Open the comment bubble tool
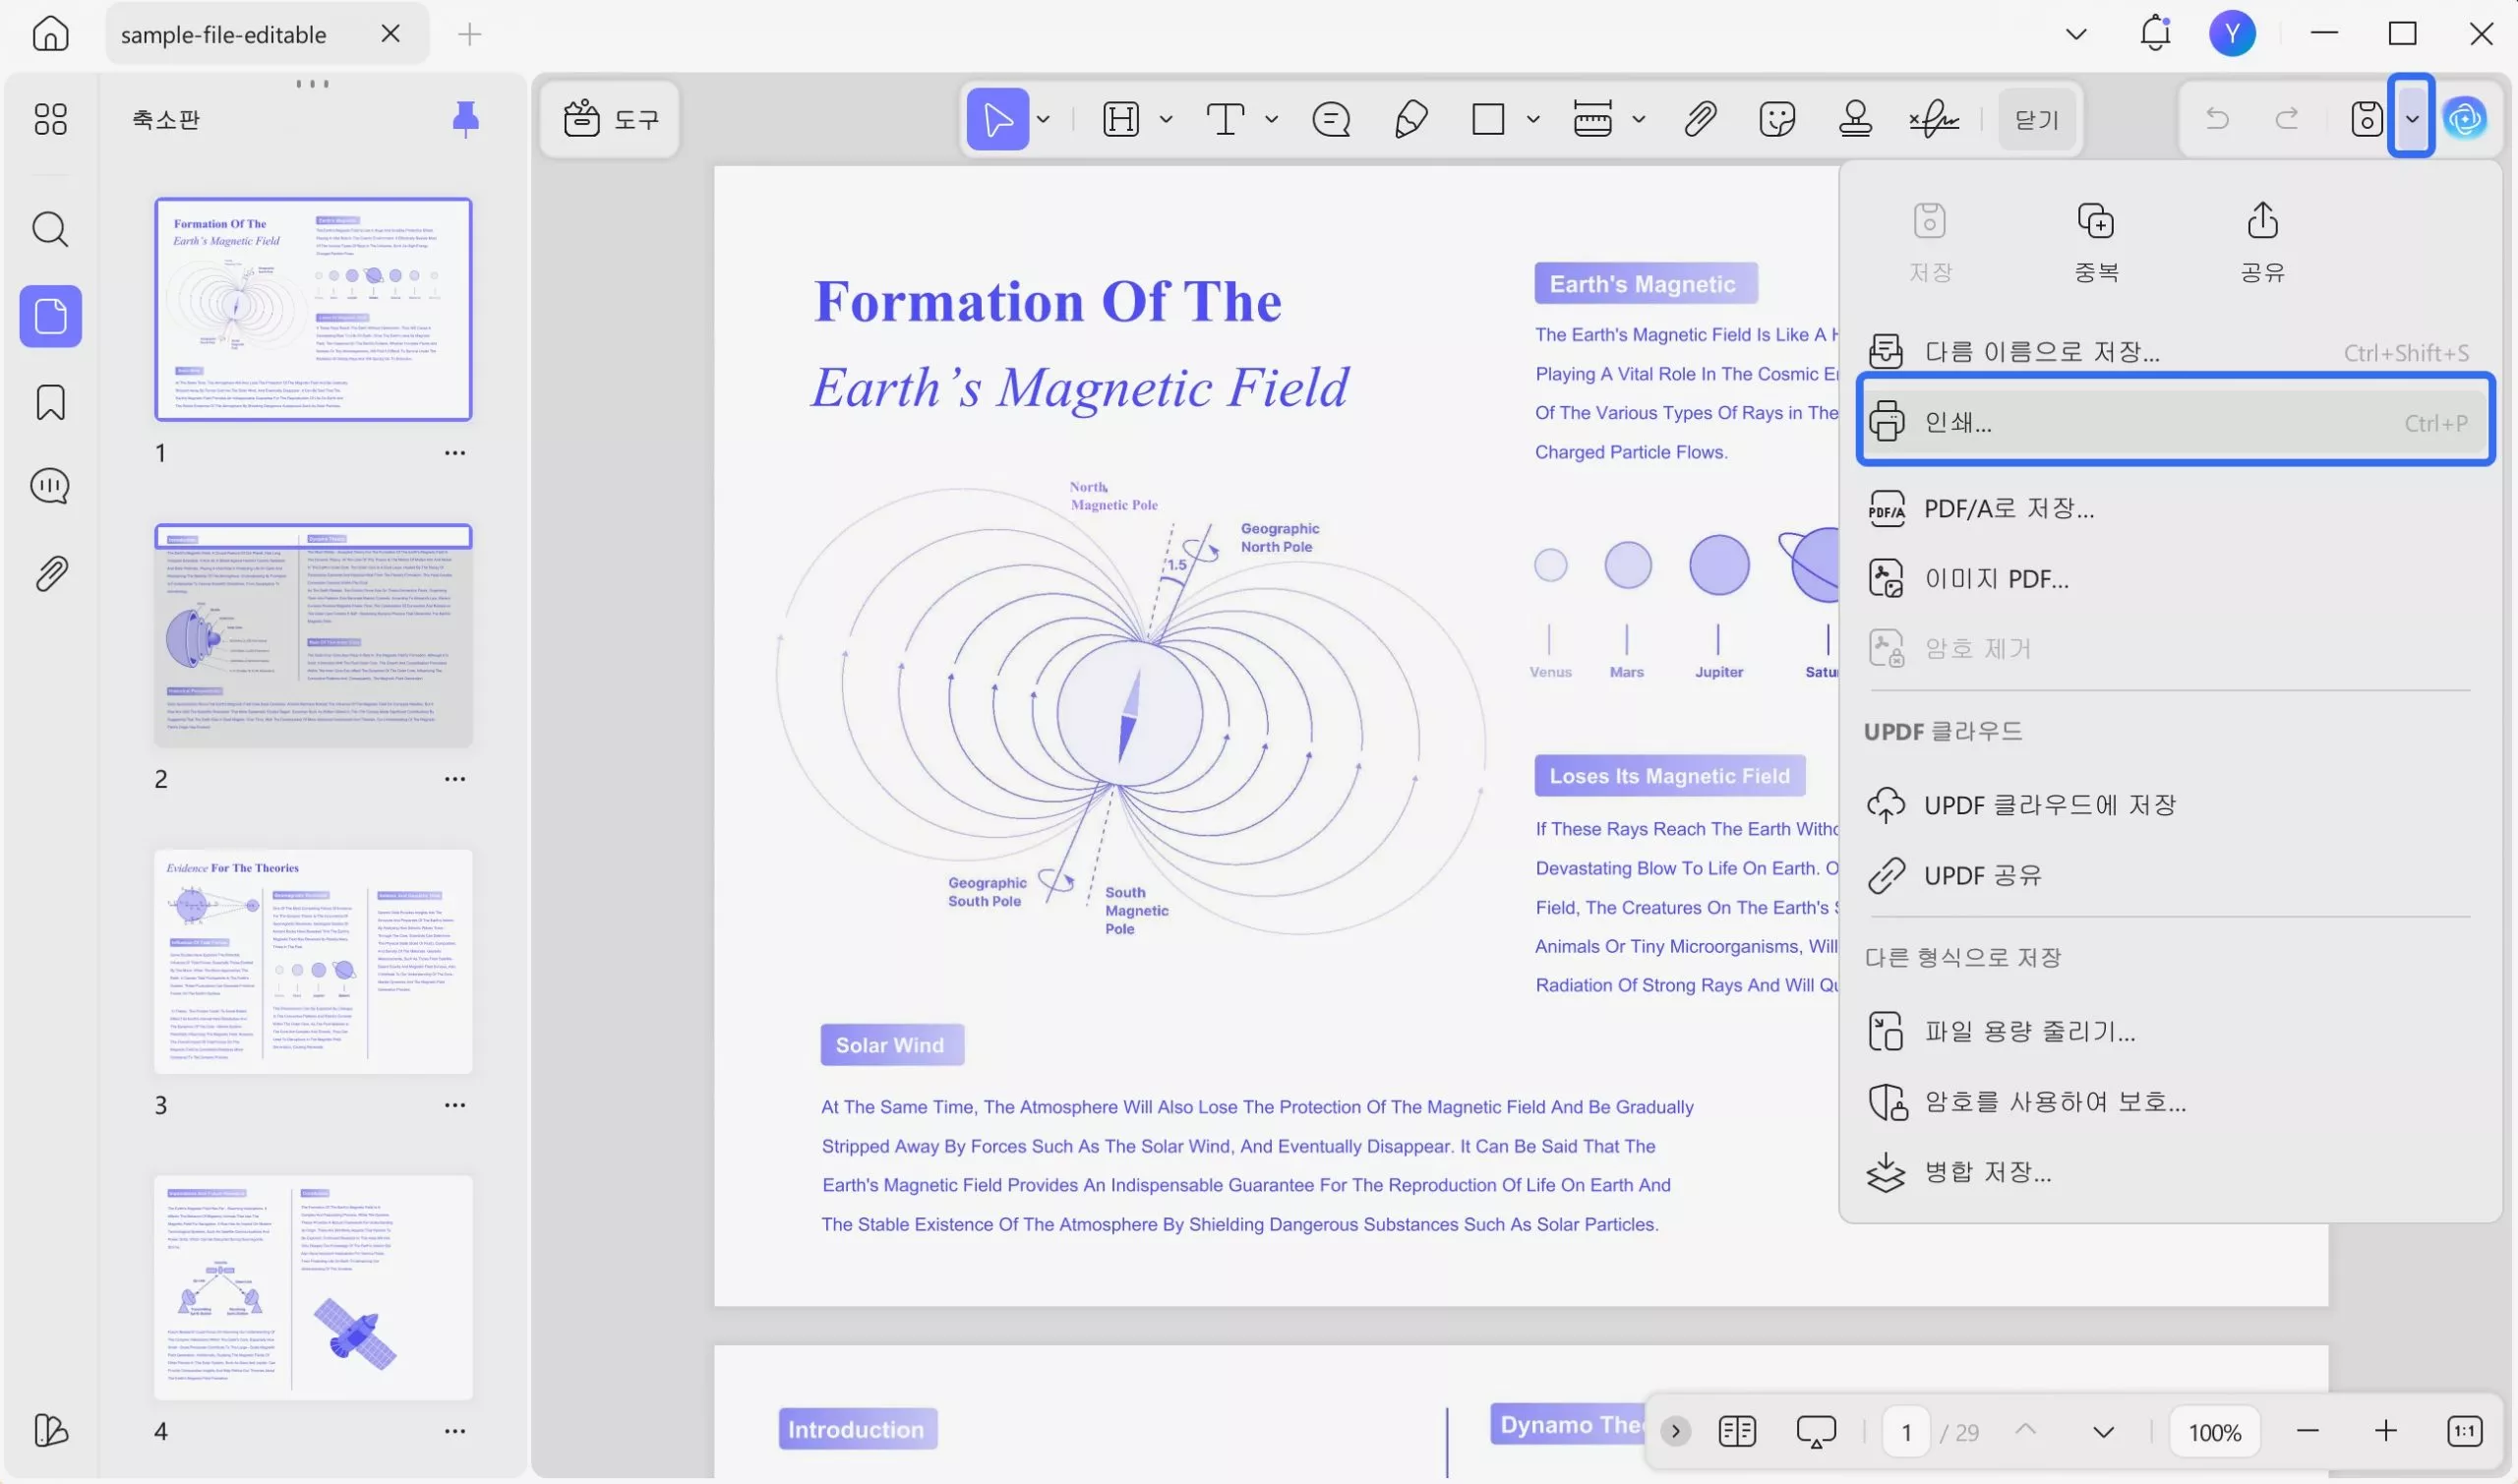This screenshot has width=2518, height=1484. 1331,119
